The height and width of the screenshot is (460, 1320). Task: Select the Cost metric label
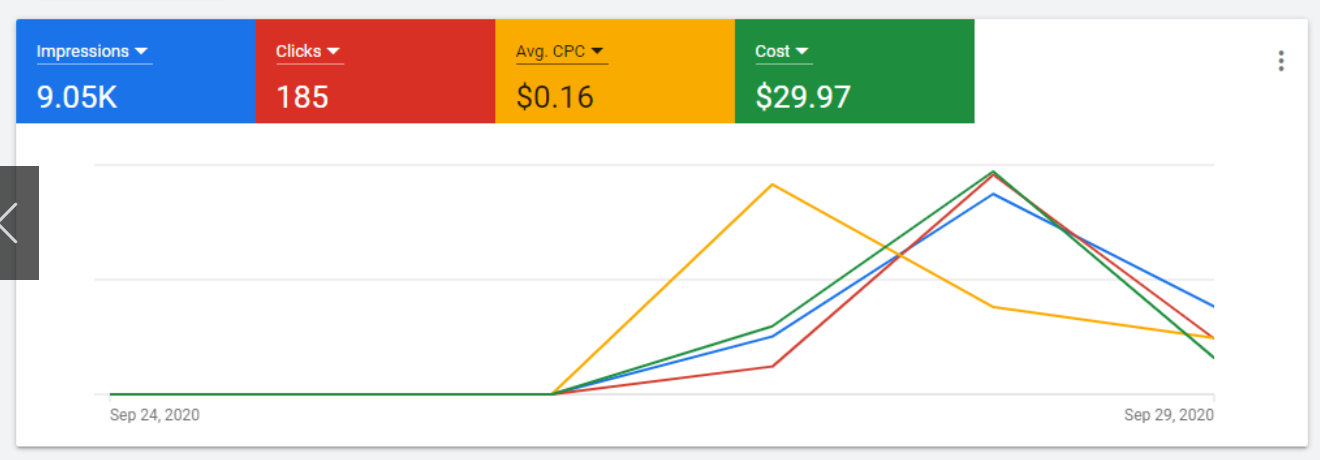coord(772,51)
